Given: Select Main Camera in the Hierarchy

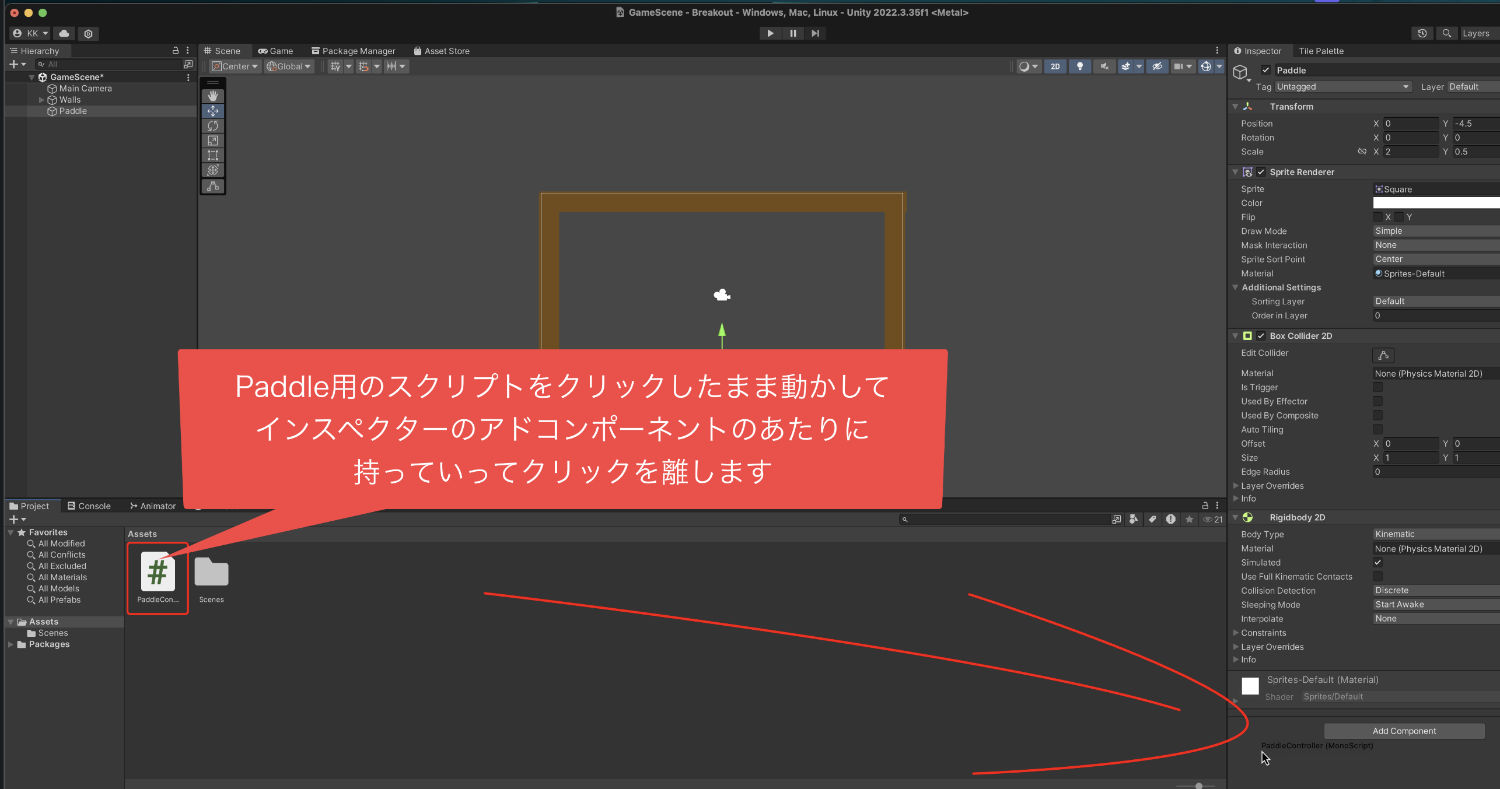Looking at the screenshot, I should [x=85, y=88].
